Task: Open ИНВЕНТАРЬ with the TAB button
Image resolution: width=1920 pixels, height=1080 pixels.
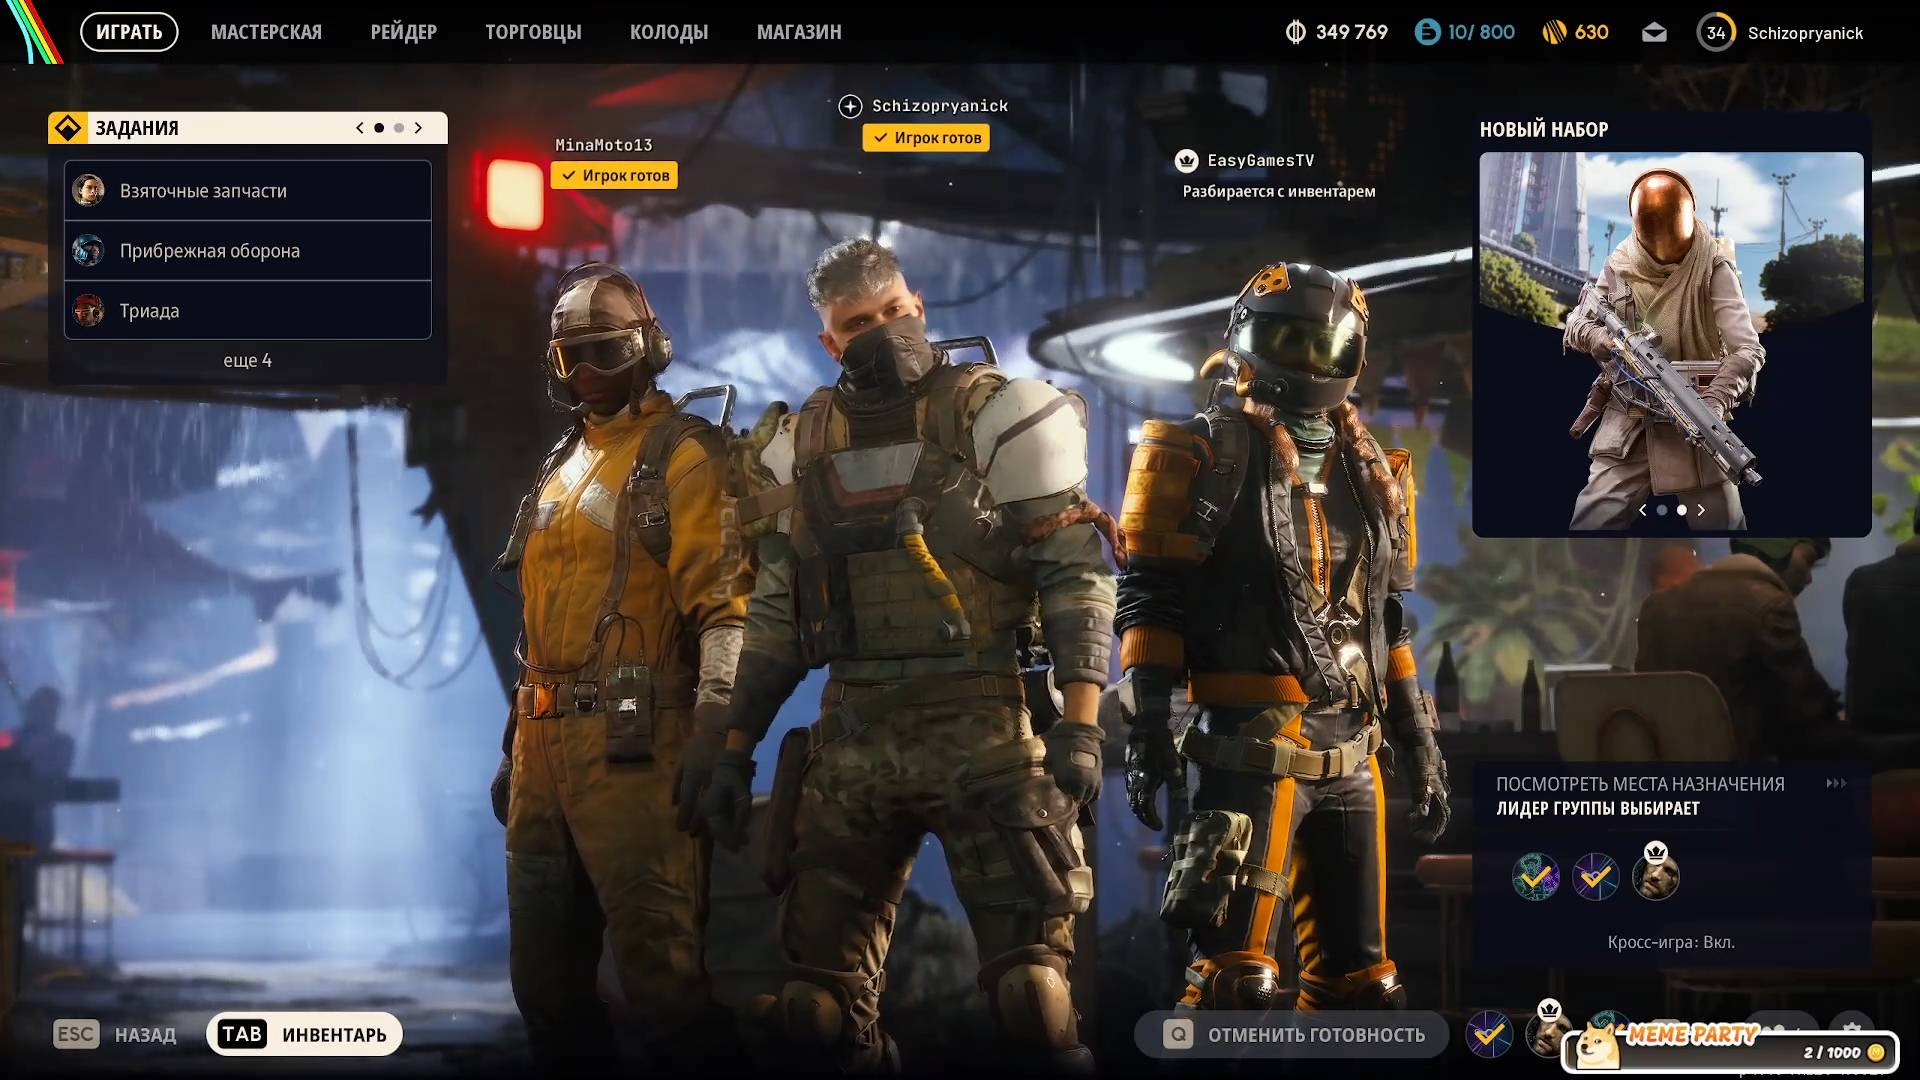Action: pos(304,1034)
